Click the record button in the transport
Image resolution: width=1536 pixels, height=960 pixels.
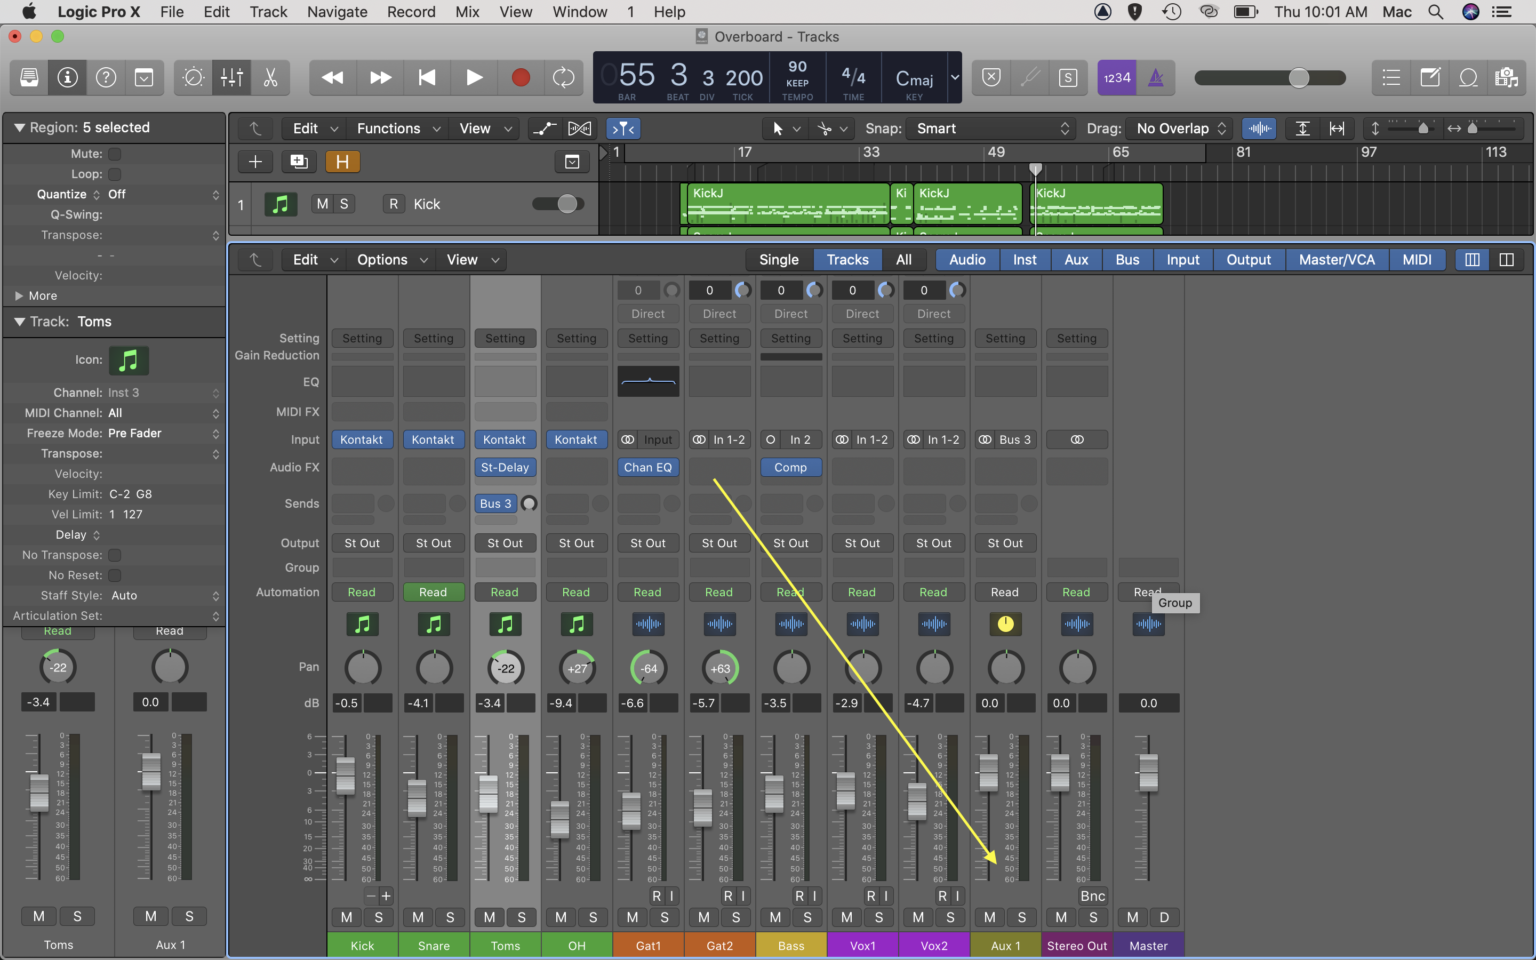click(520, 77)
